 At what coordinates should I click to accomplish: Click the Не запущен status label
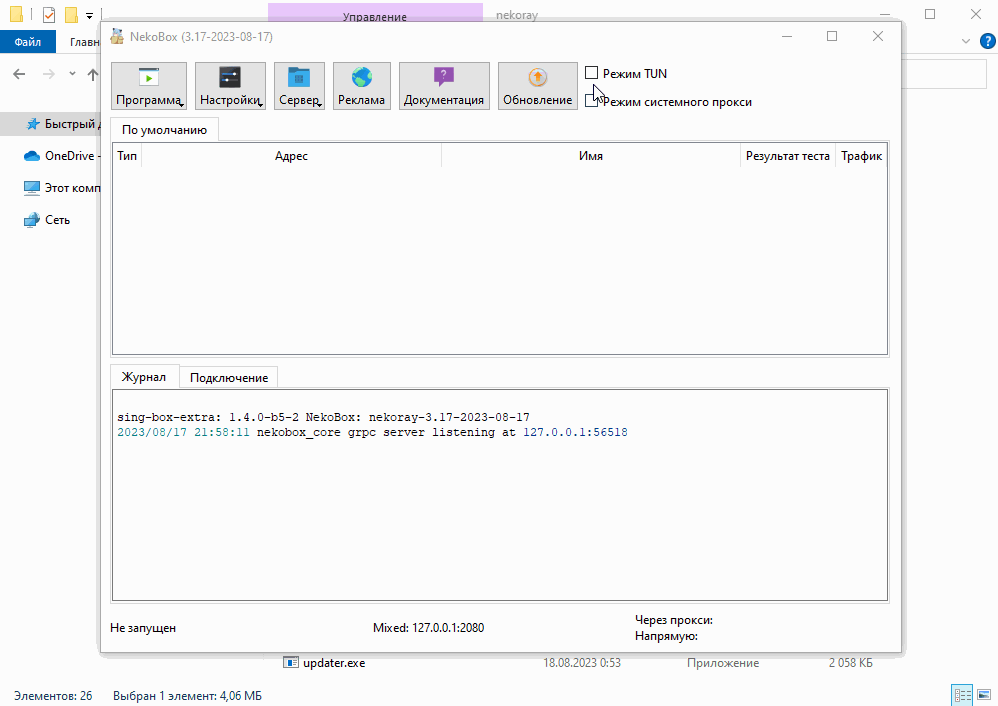click(143, 628)
